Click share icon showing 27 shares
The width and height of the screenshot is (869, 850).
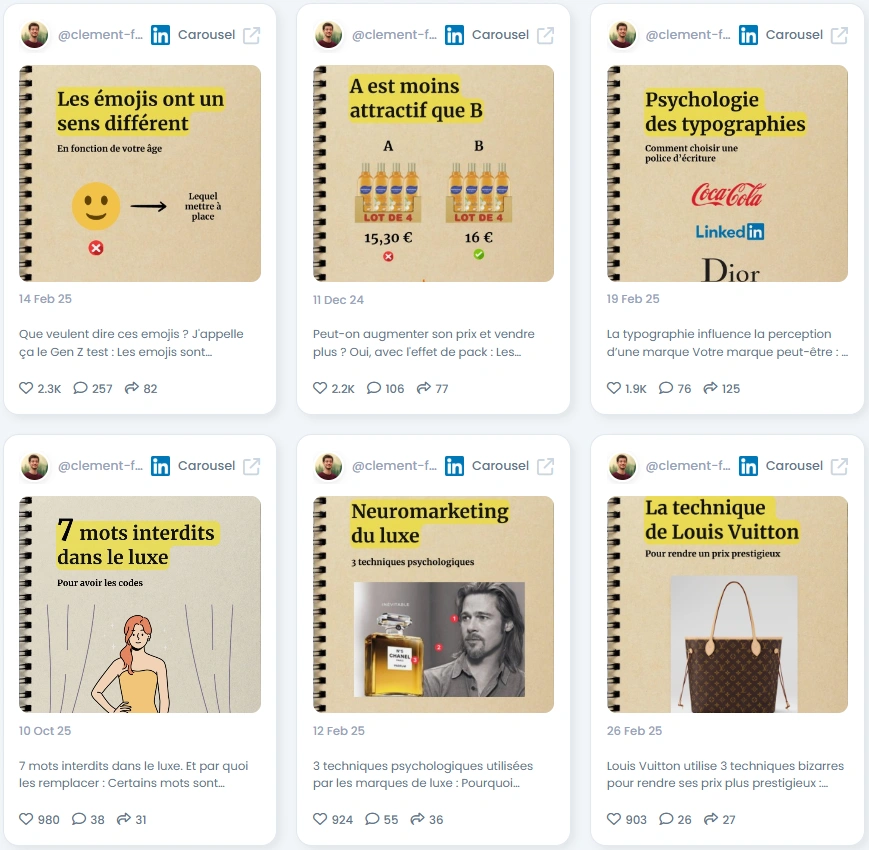click(710, 818)
